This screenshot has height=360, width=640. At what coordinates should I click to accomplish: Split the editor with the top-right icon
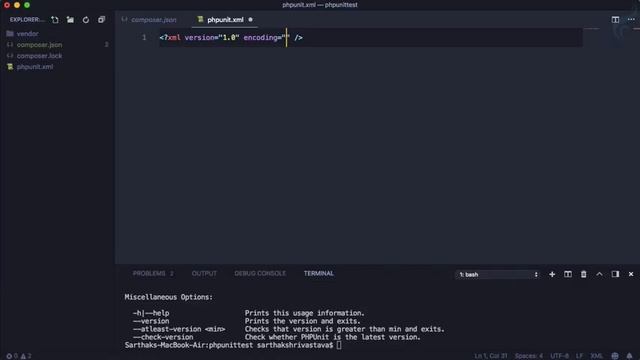615,20
